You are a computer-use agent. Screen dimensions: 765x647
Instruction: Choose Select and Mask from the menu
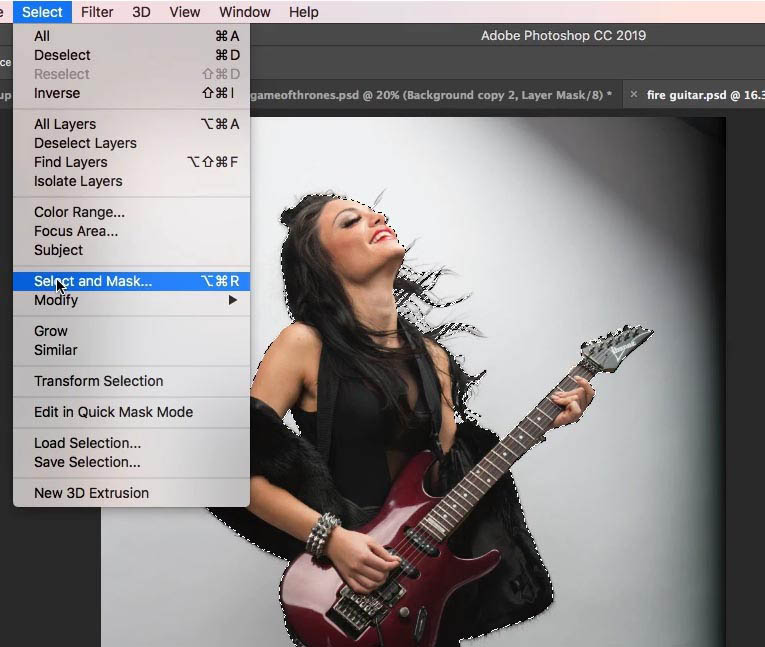131,281
